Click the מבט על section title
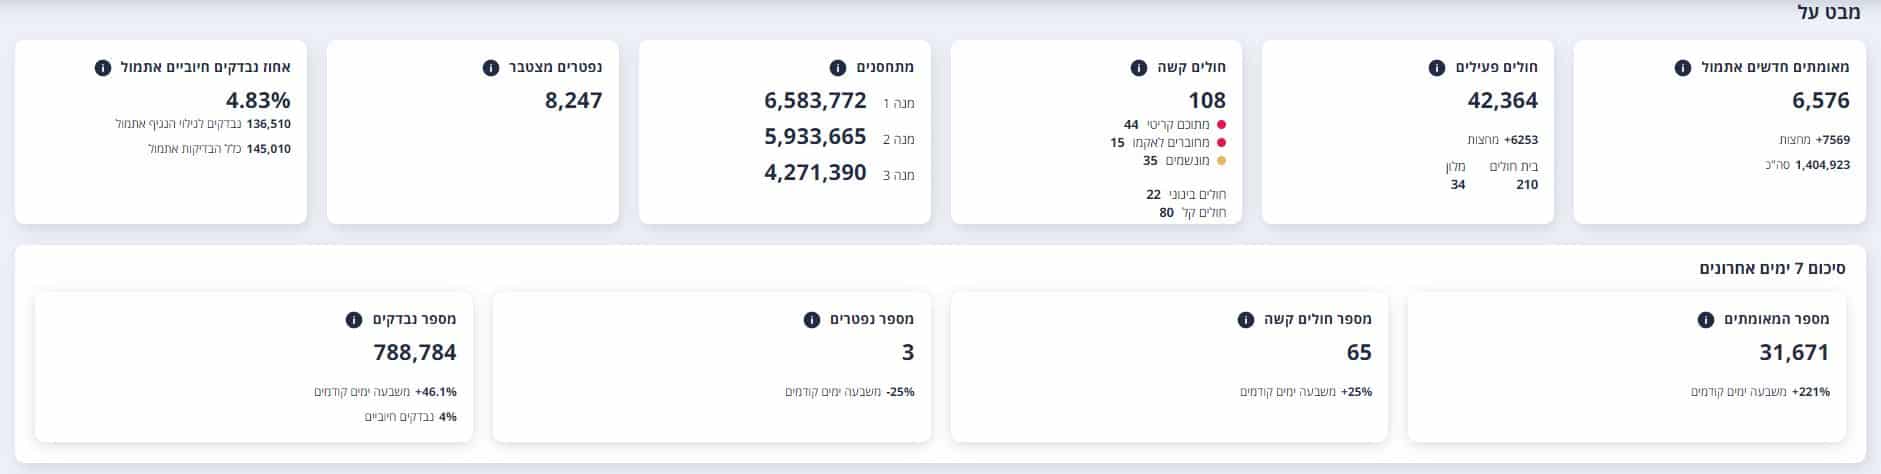The image size is (1881, 474). pyautogui.click(x=1829, y=12)
